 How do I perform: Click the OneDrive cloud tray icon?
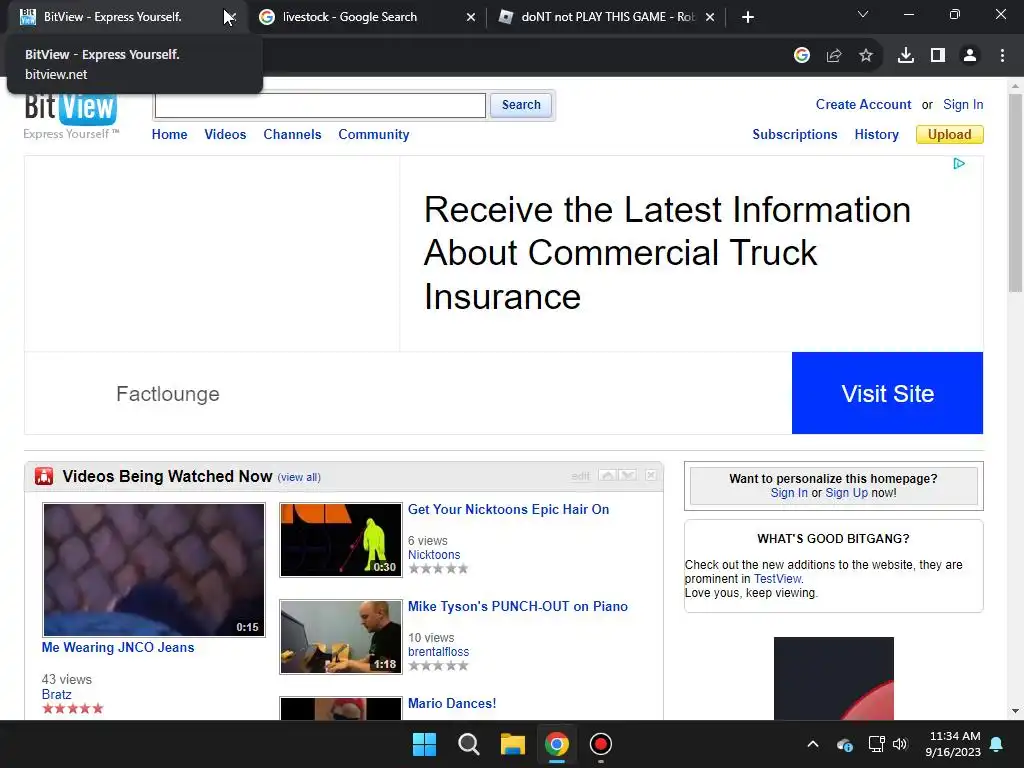844,744
